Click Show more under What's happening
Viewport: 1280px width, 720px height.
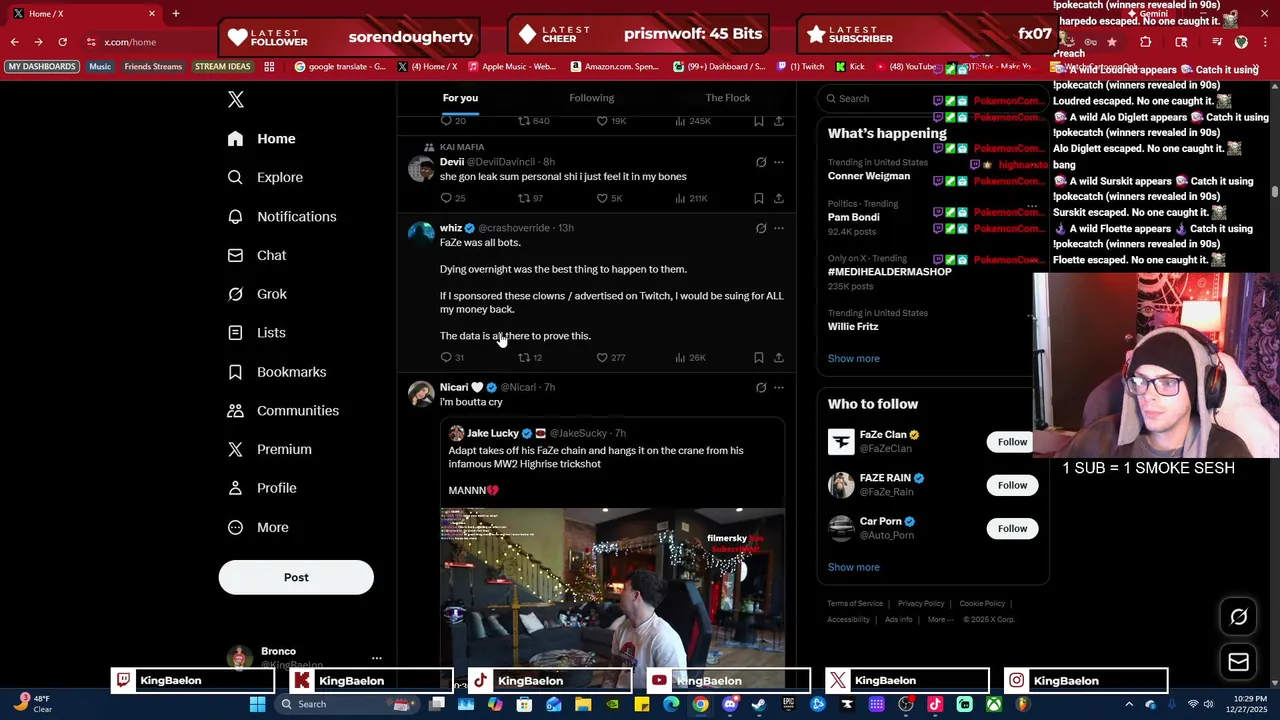coord(853,358)
